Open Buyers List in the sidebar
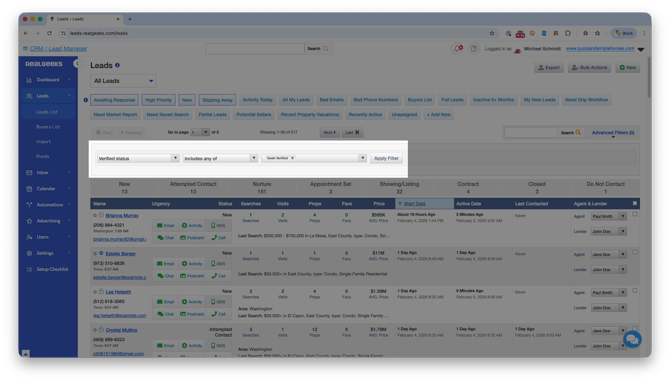The image size is (670, 382). coord(48,127)
